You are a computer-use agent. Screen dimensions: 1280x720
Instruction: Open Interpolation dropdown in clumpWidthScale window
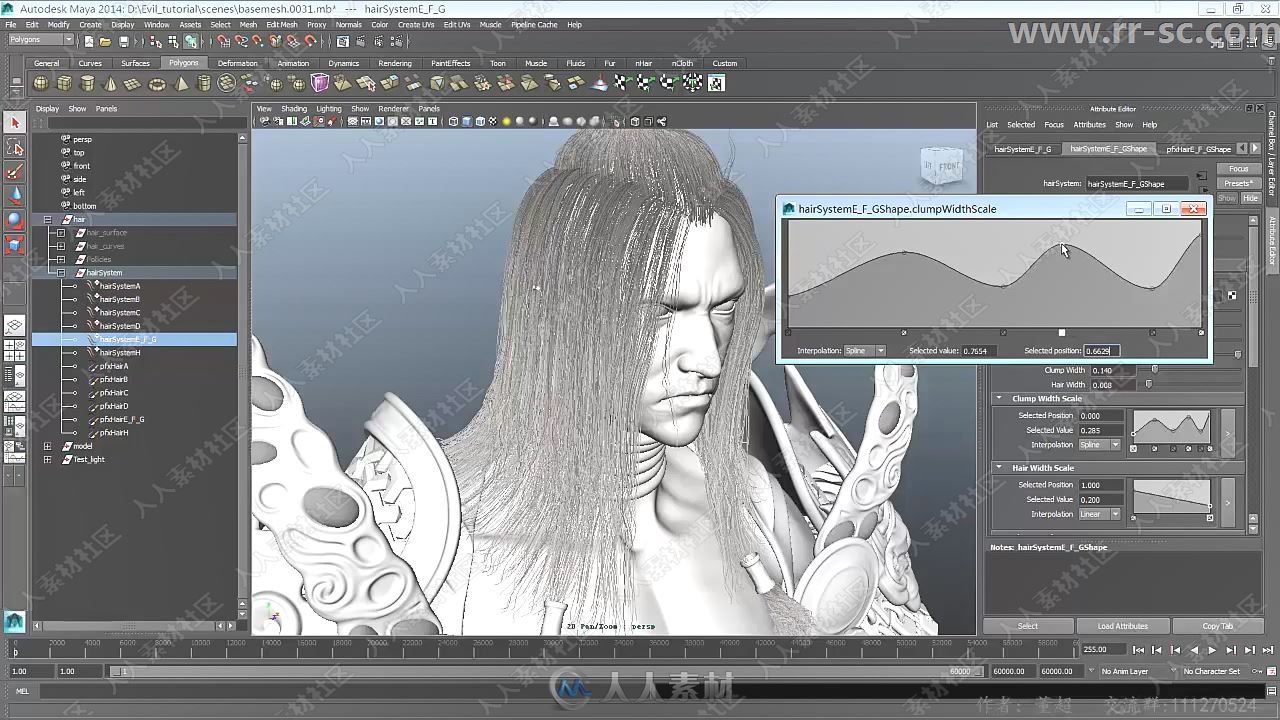pyautogui.click(x=865, y=351)
